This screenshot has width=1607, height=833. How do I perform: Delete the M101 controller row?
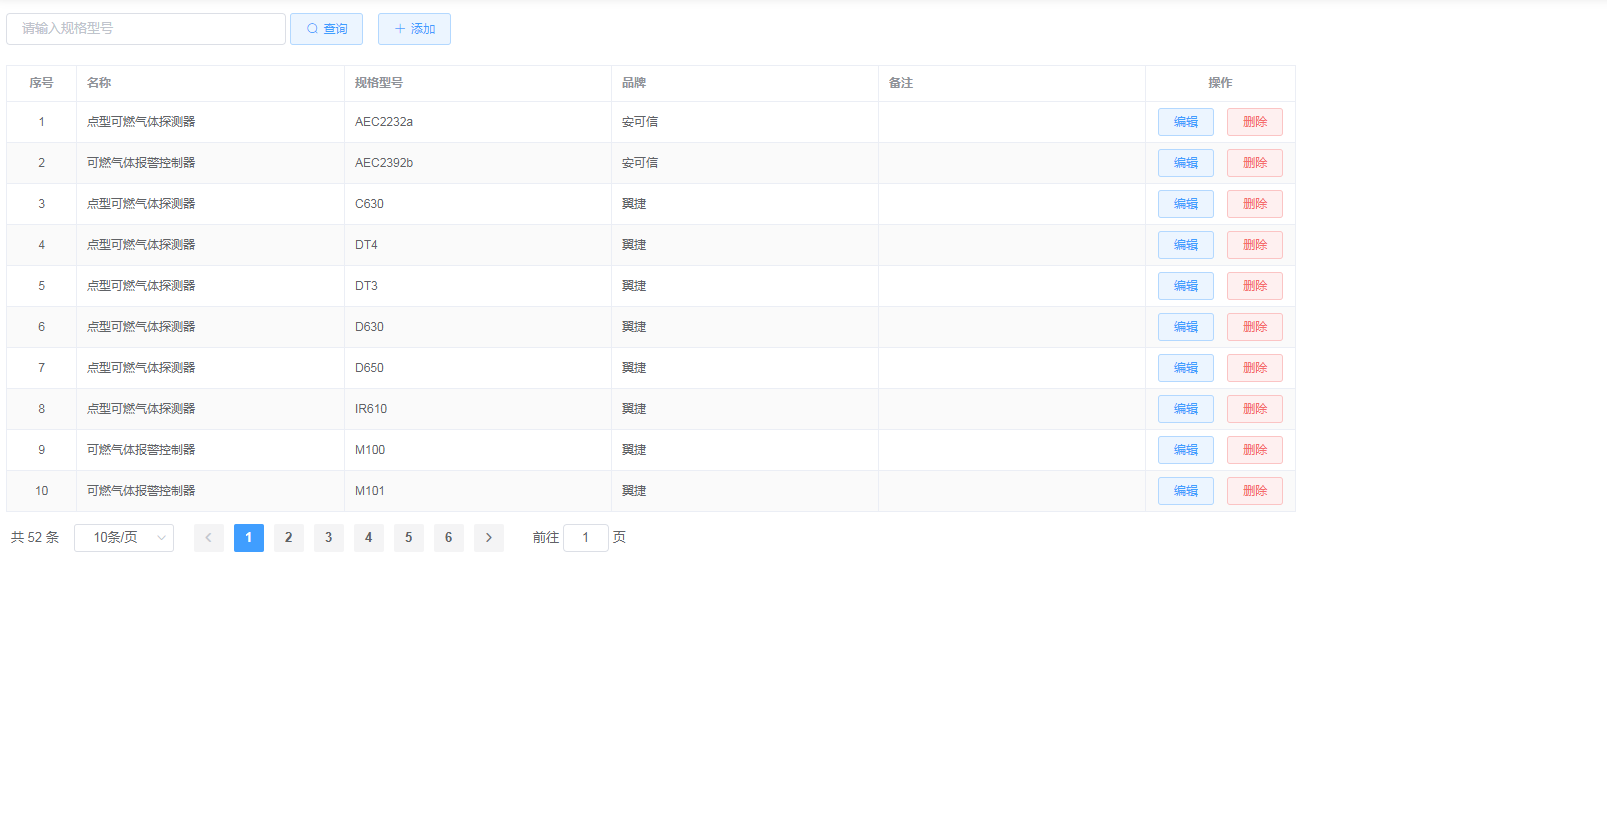click(x=1254, y=491)
